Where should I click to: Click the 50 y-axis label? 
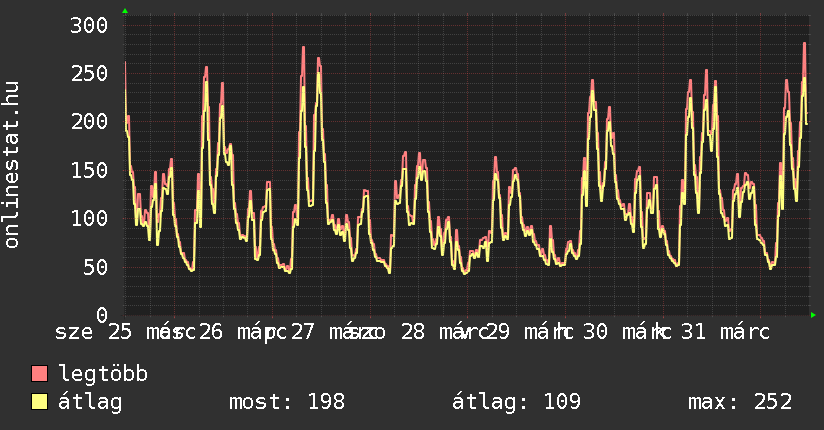pyautogui.click(x=94, y=267)
